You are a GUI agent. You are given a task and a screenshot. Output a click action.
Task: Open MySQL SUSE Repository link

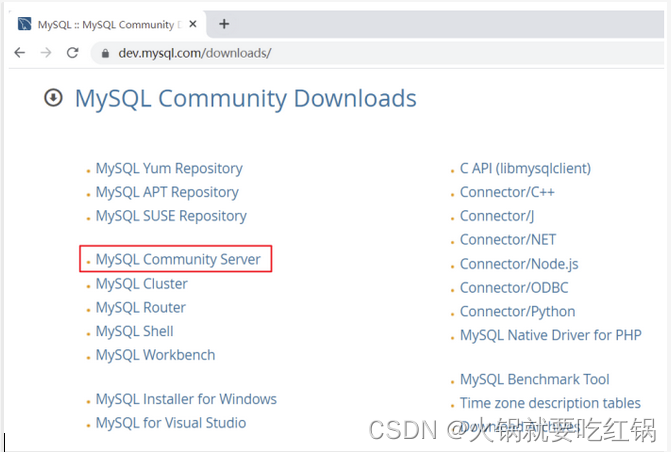171,216
